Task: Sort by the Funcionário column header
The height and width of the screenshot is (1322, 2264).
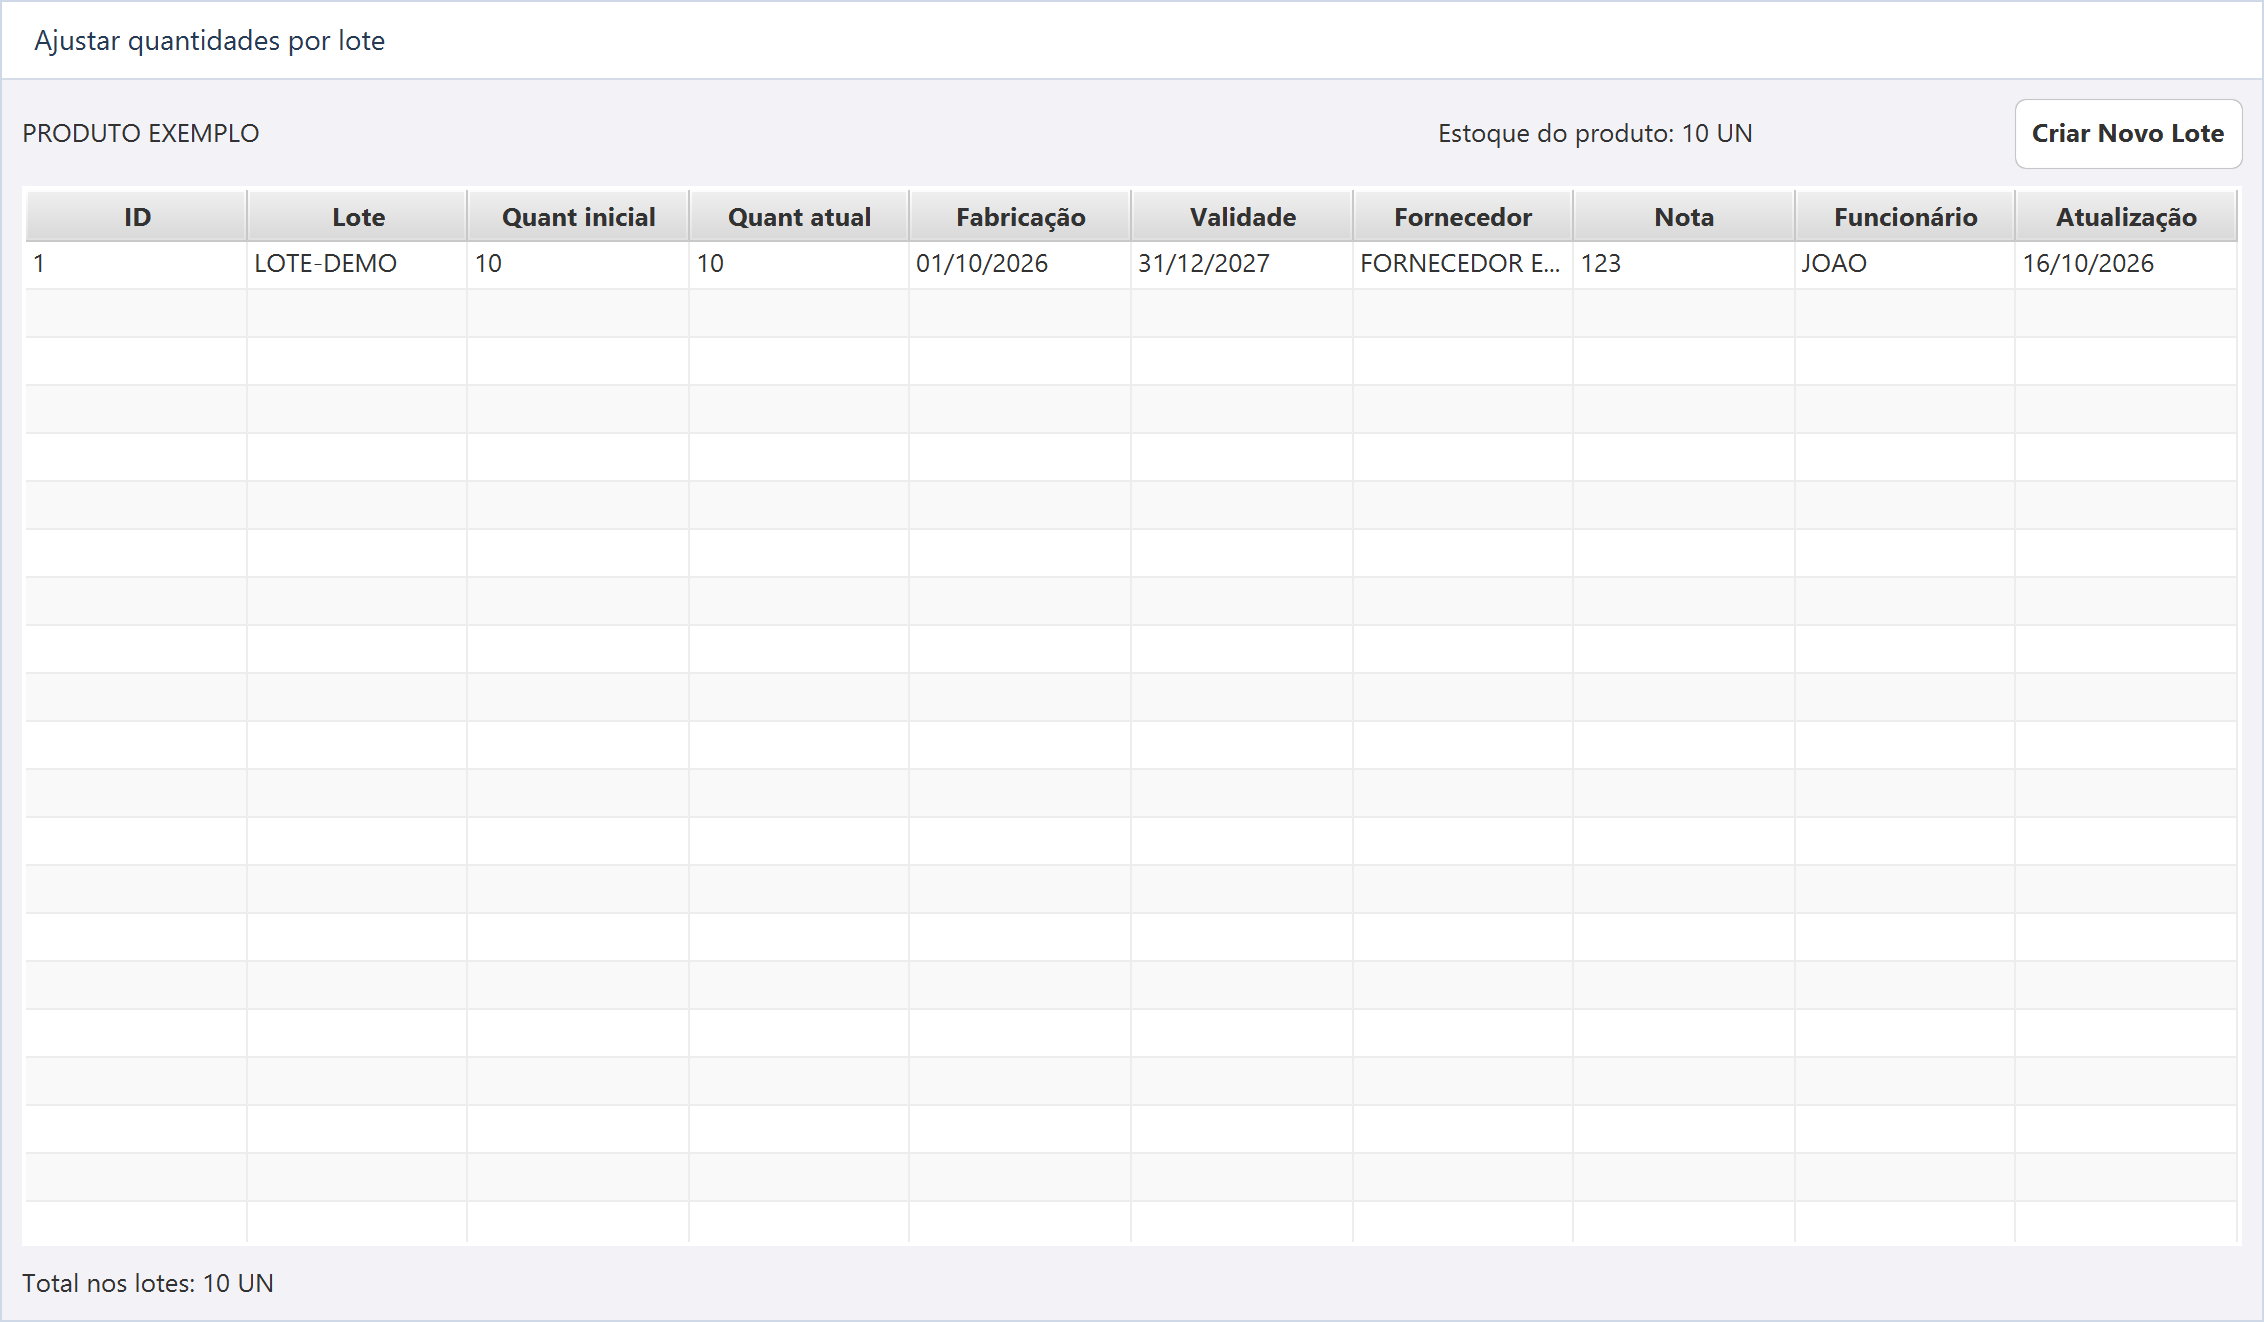Action: click(1905, 217)
